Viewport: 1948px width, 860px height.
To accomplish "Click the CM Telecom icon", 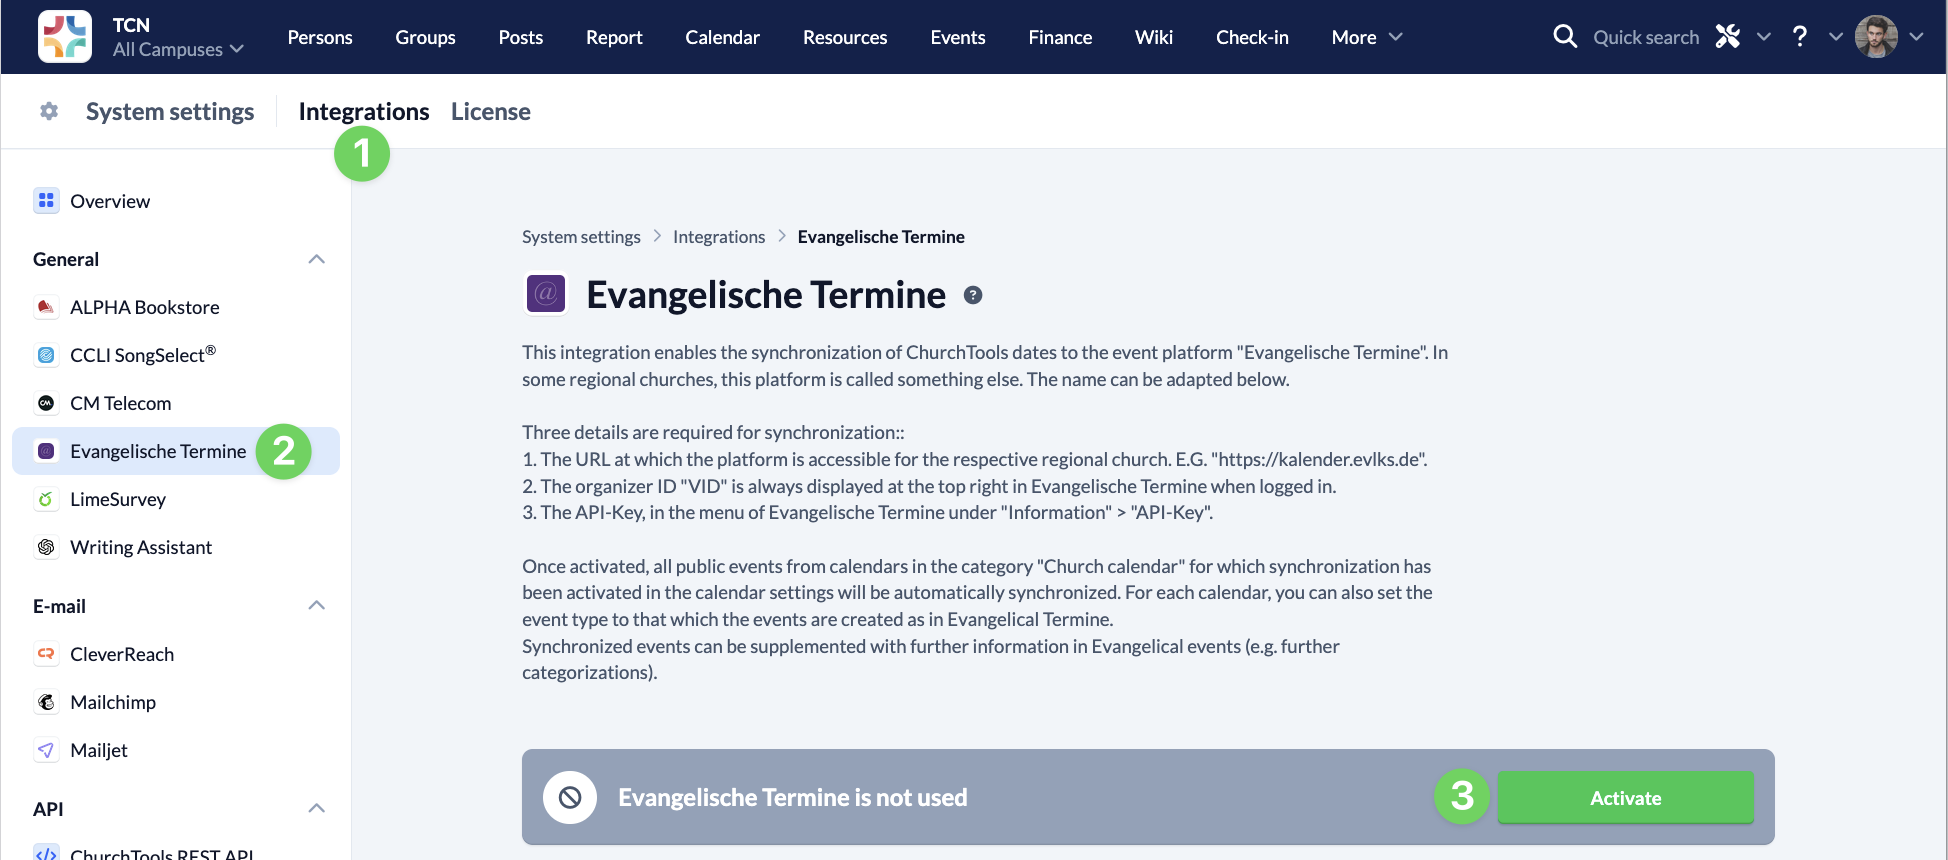I will 46,403.
